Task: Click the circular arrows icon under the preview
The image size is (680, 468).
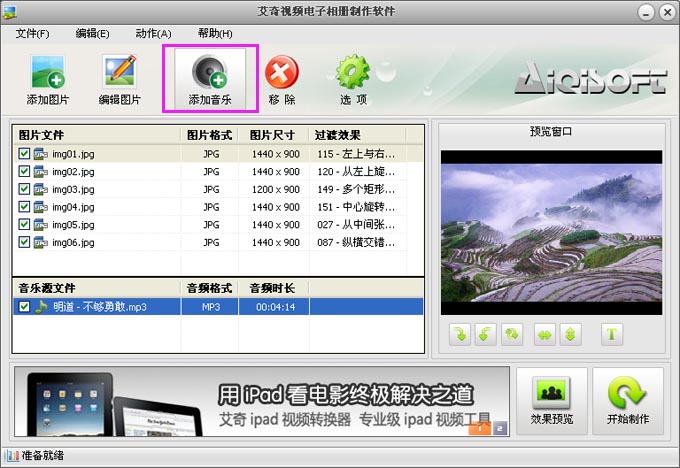Action: tap(512, 334)
